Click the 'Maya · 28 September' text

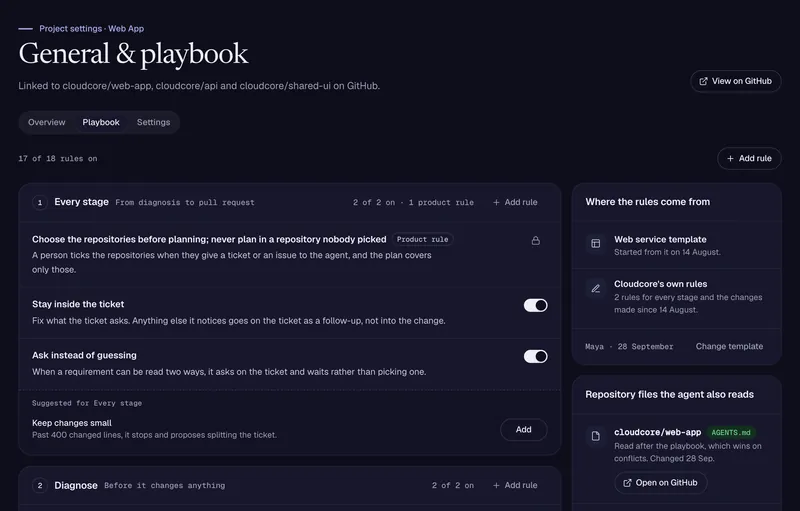(629, 346)
